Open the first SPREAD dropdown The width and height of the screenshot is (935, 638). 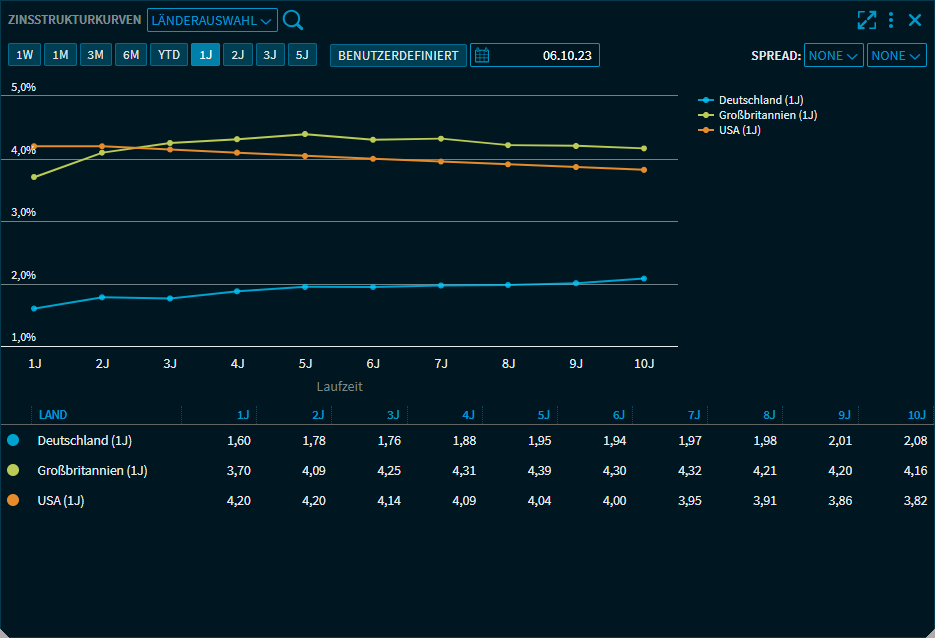[833, 56]
